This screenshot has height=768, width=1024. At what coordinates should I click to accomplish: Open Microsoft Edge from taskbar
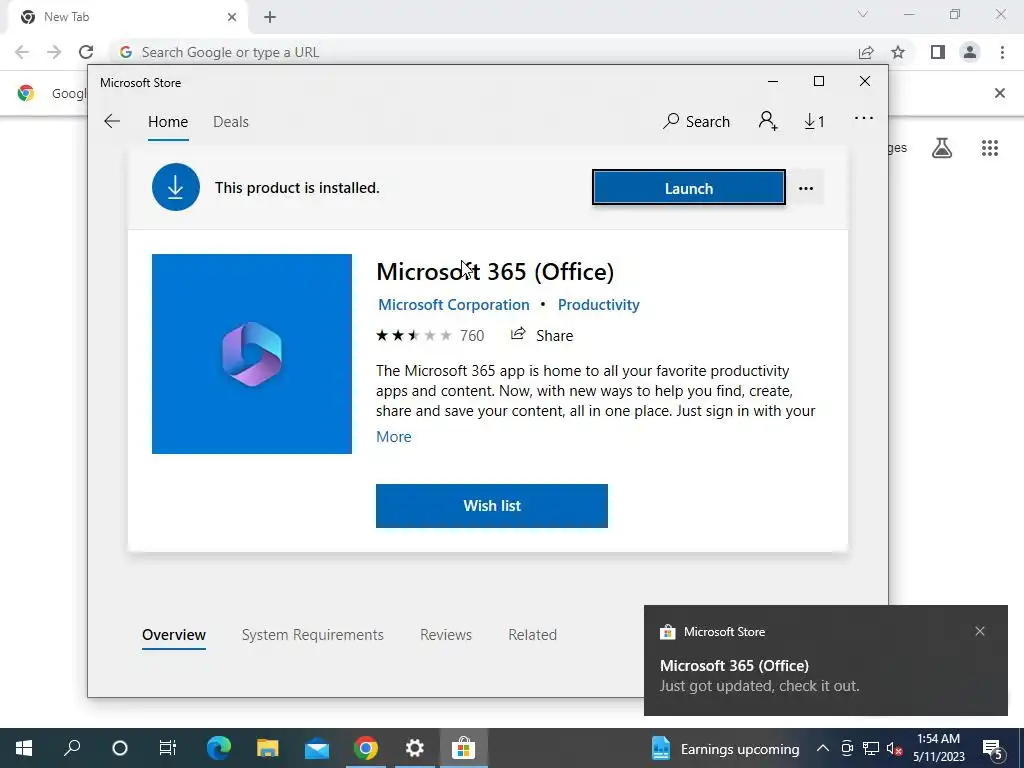pos(219,748)
